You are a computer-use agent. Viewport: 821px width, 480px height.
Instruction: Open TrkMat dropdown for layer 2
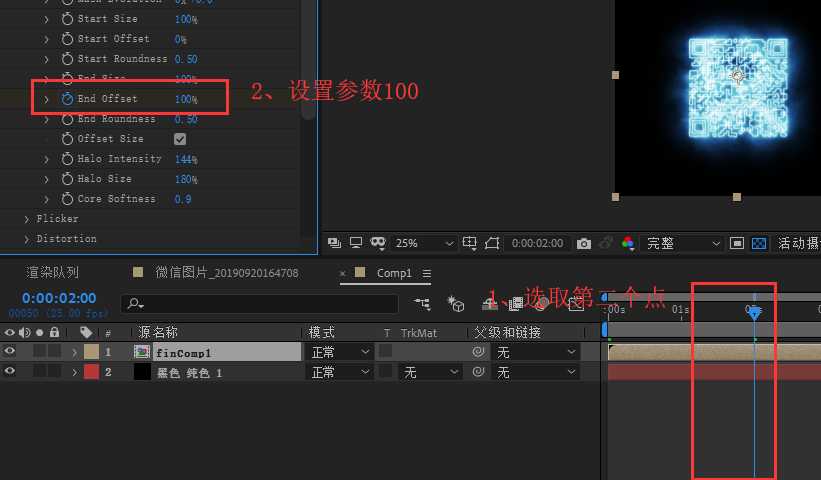429,372
